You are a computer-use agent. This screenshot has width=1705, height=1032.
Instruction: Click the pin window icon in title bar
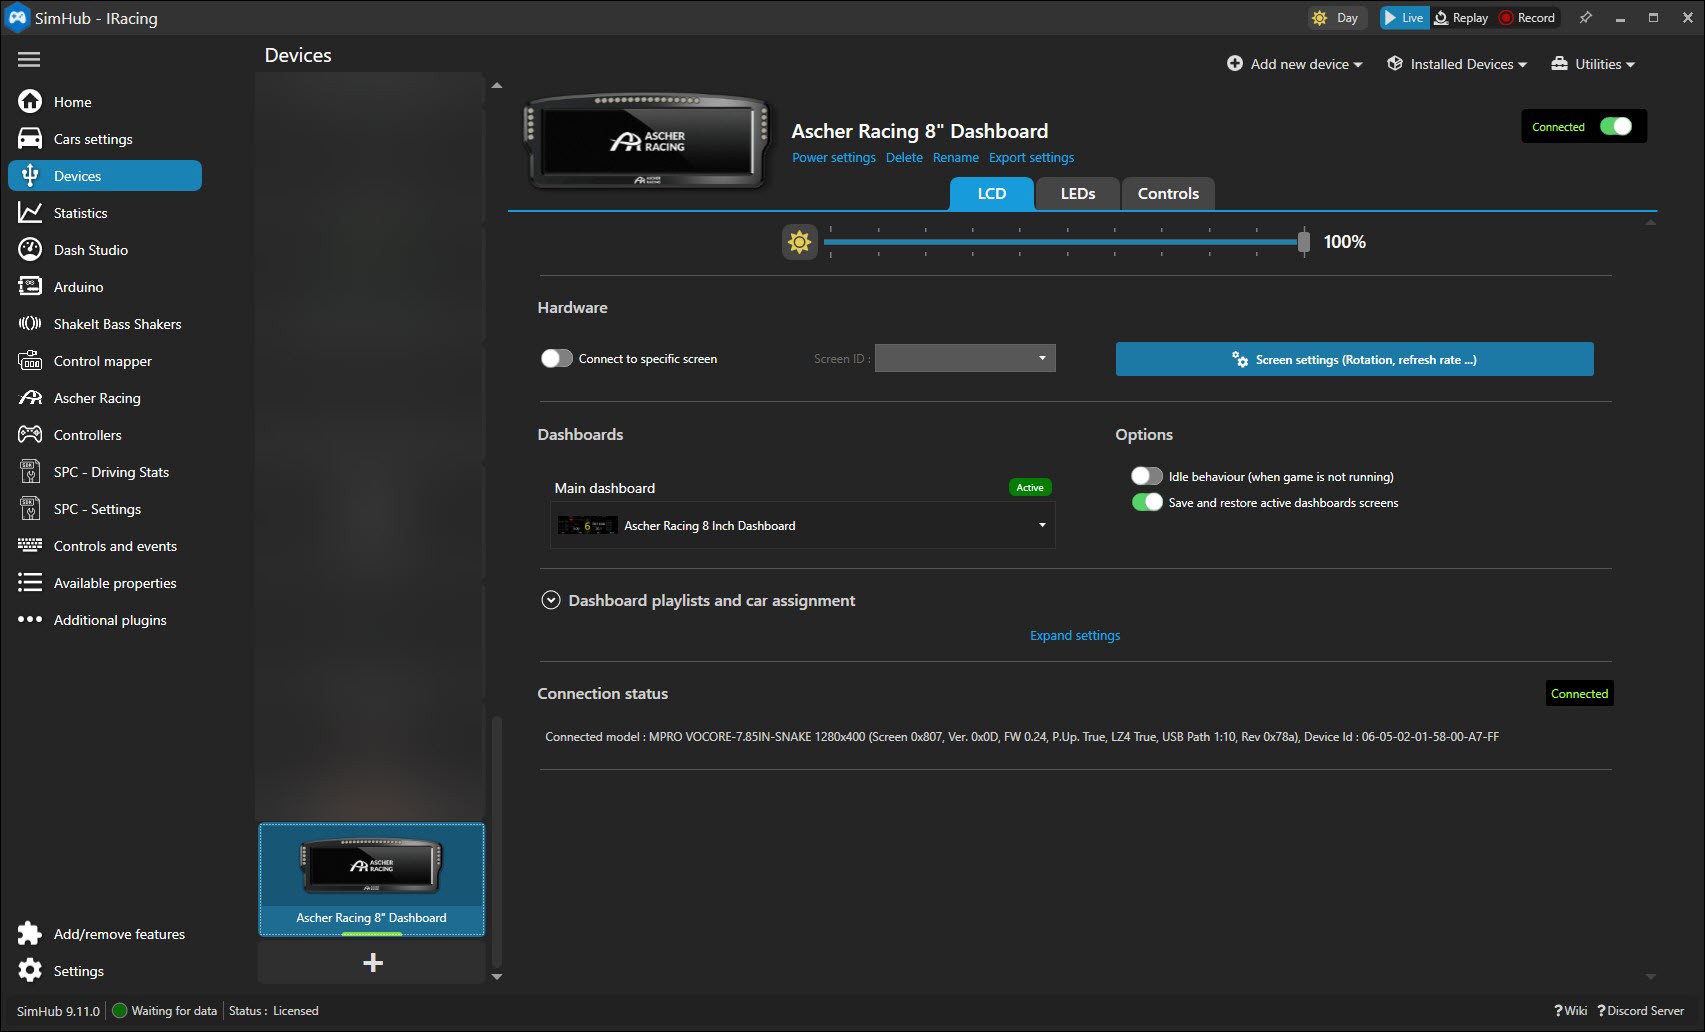coord(1585,18)
